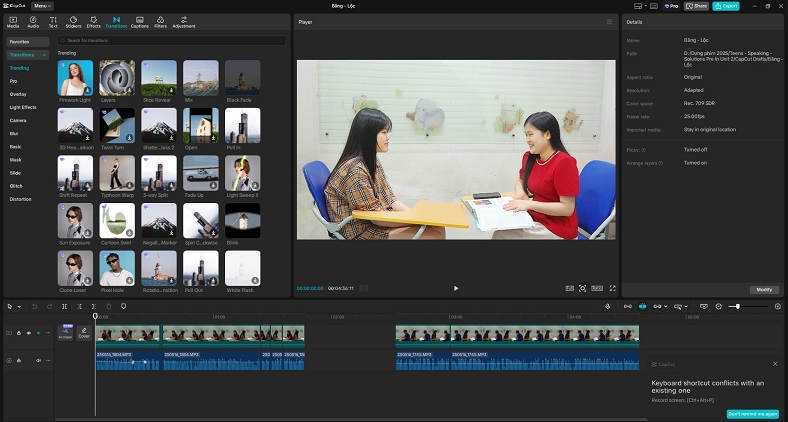Download the White Flash transition
This screenshot has height=422, width=788.
pos(255,280)
